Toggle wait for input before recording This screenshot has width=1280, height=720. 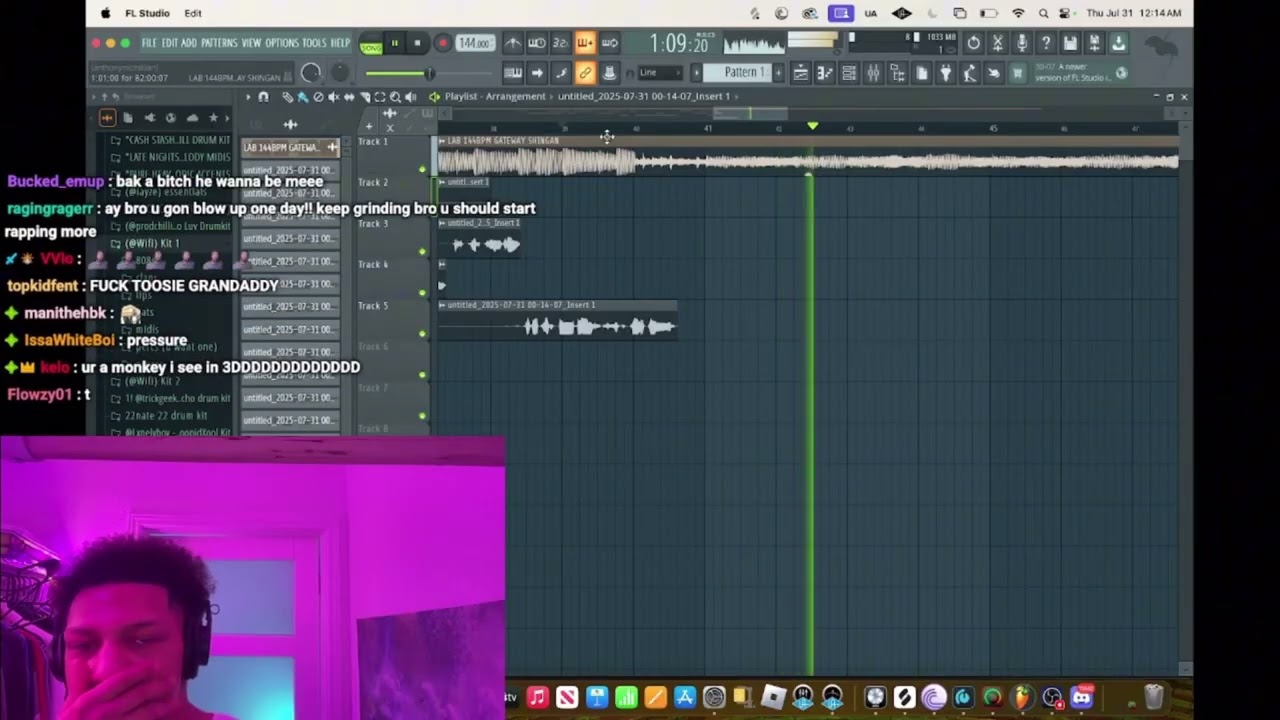(x=537, y=43)
